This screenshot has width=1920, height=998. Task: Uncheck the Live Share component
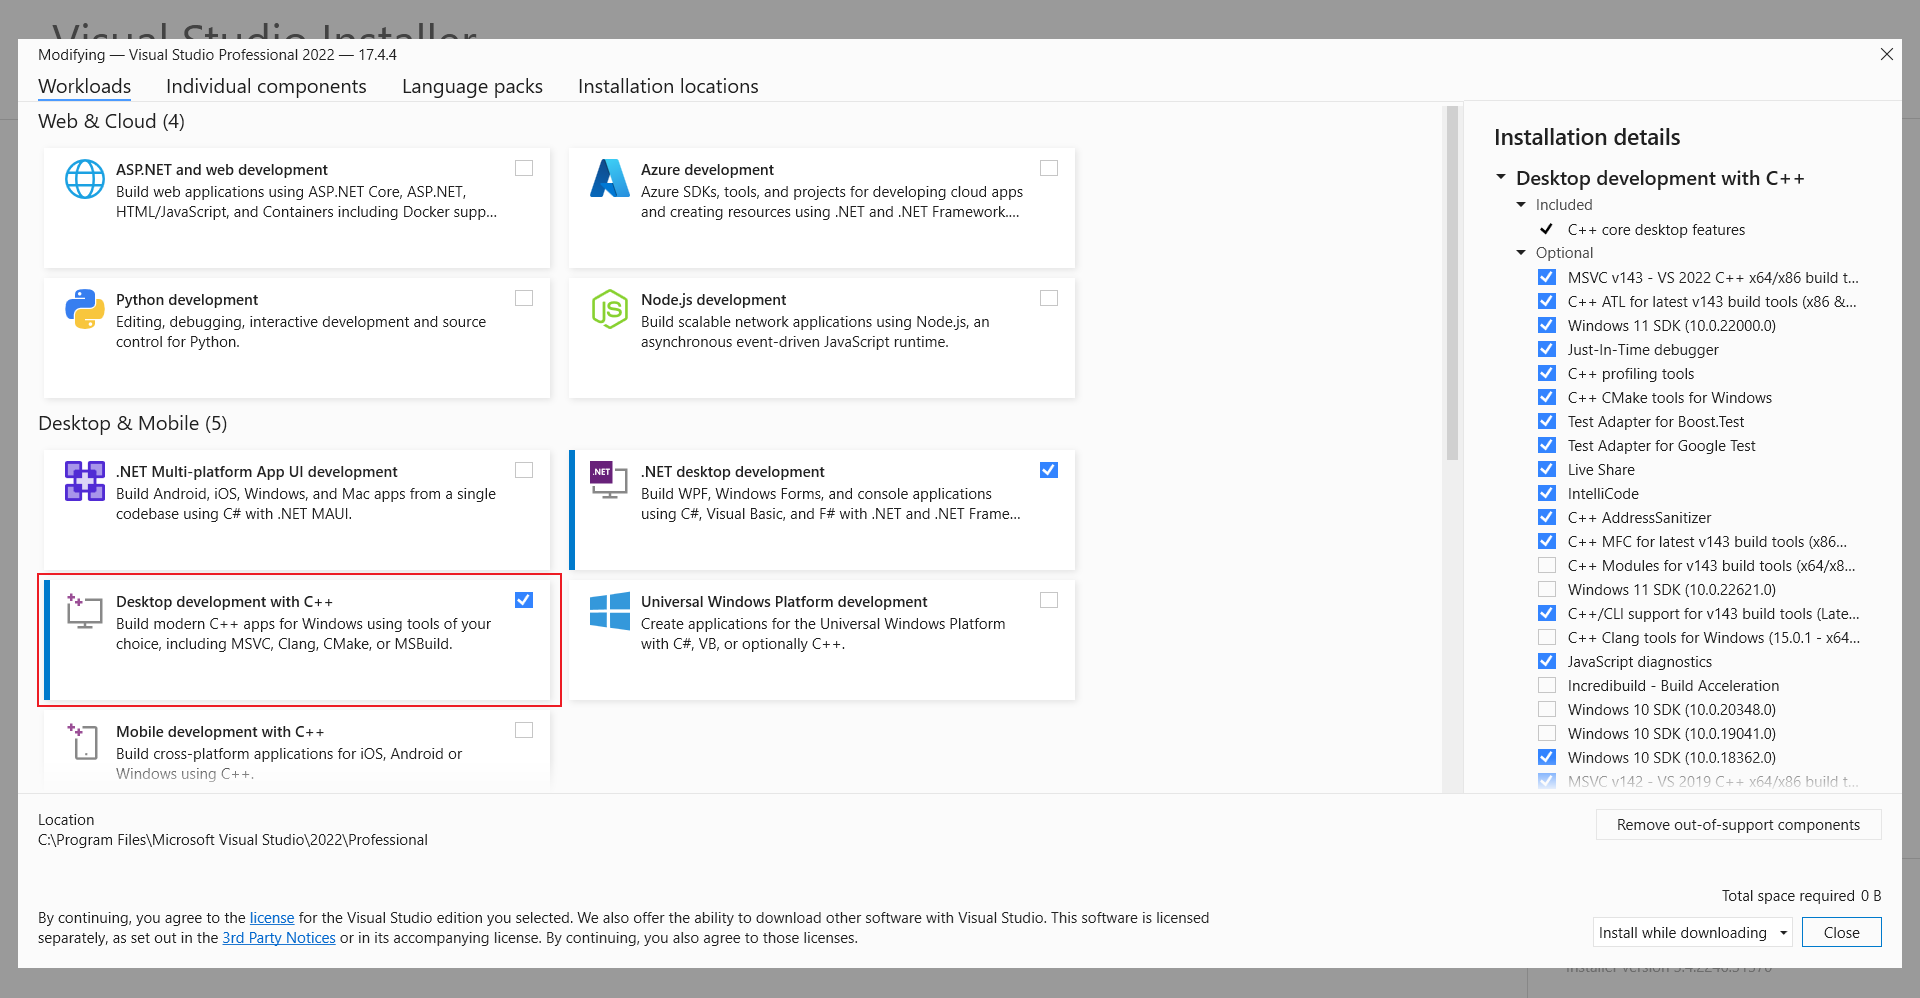pyautogui.click(x=1547, y=469)
